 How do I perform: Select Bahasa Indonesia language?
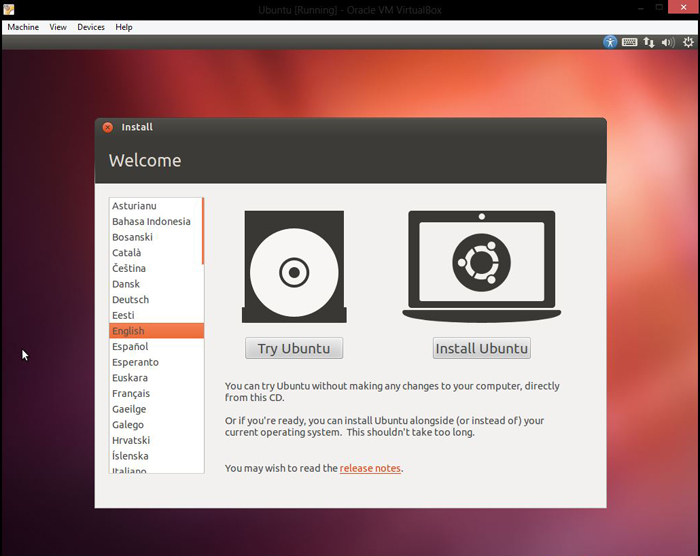(155, 222)
